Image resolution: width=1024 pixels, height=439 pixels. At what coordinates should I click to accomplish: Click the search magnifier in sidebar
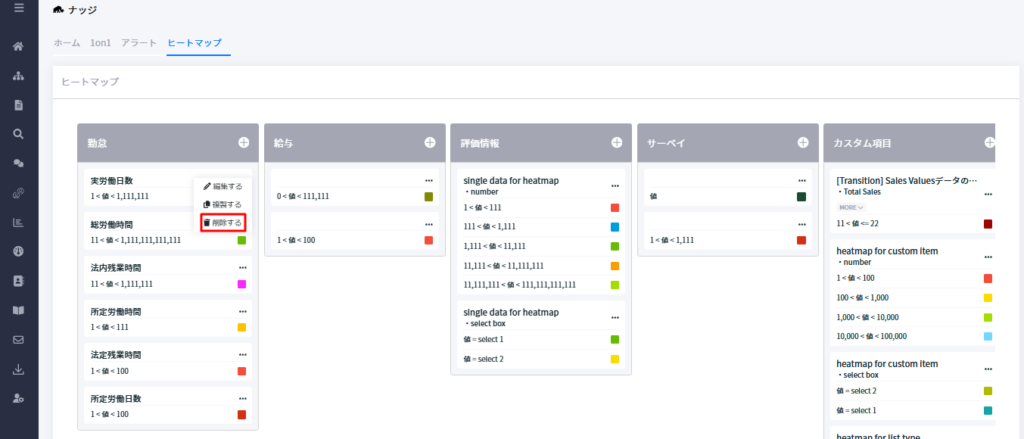pyautogui.click(x=18, y=134)
